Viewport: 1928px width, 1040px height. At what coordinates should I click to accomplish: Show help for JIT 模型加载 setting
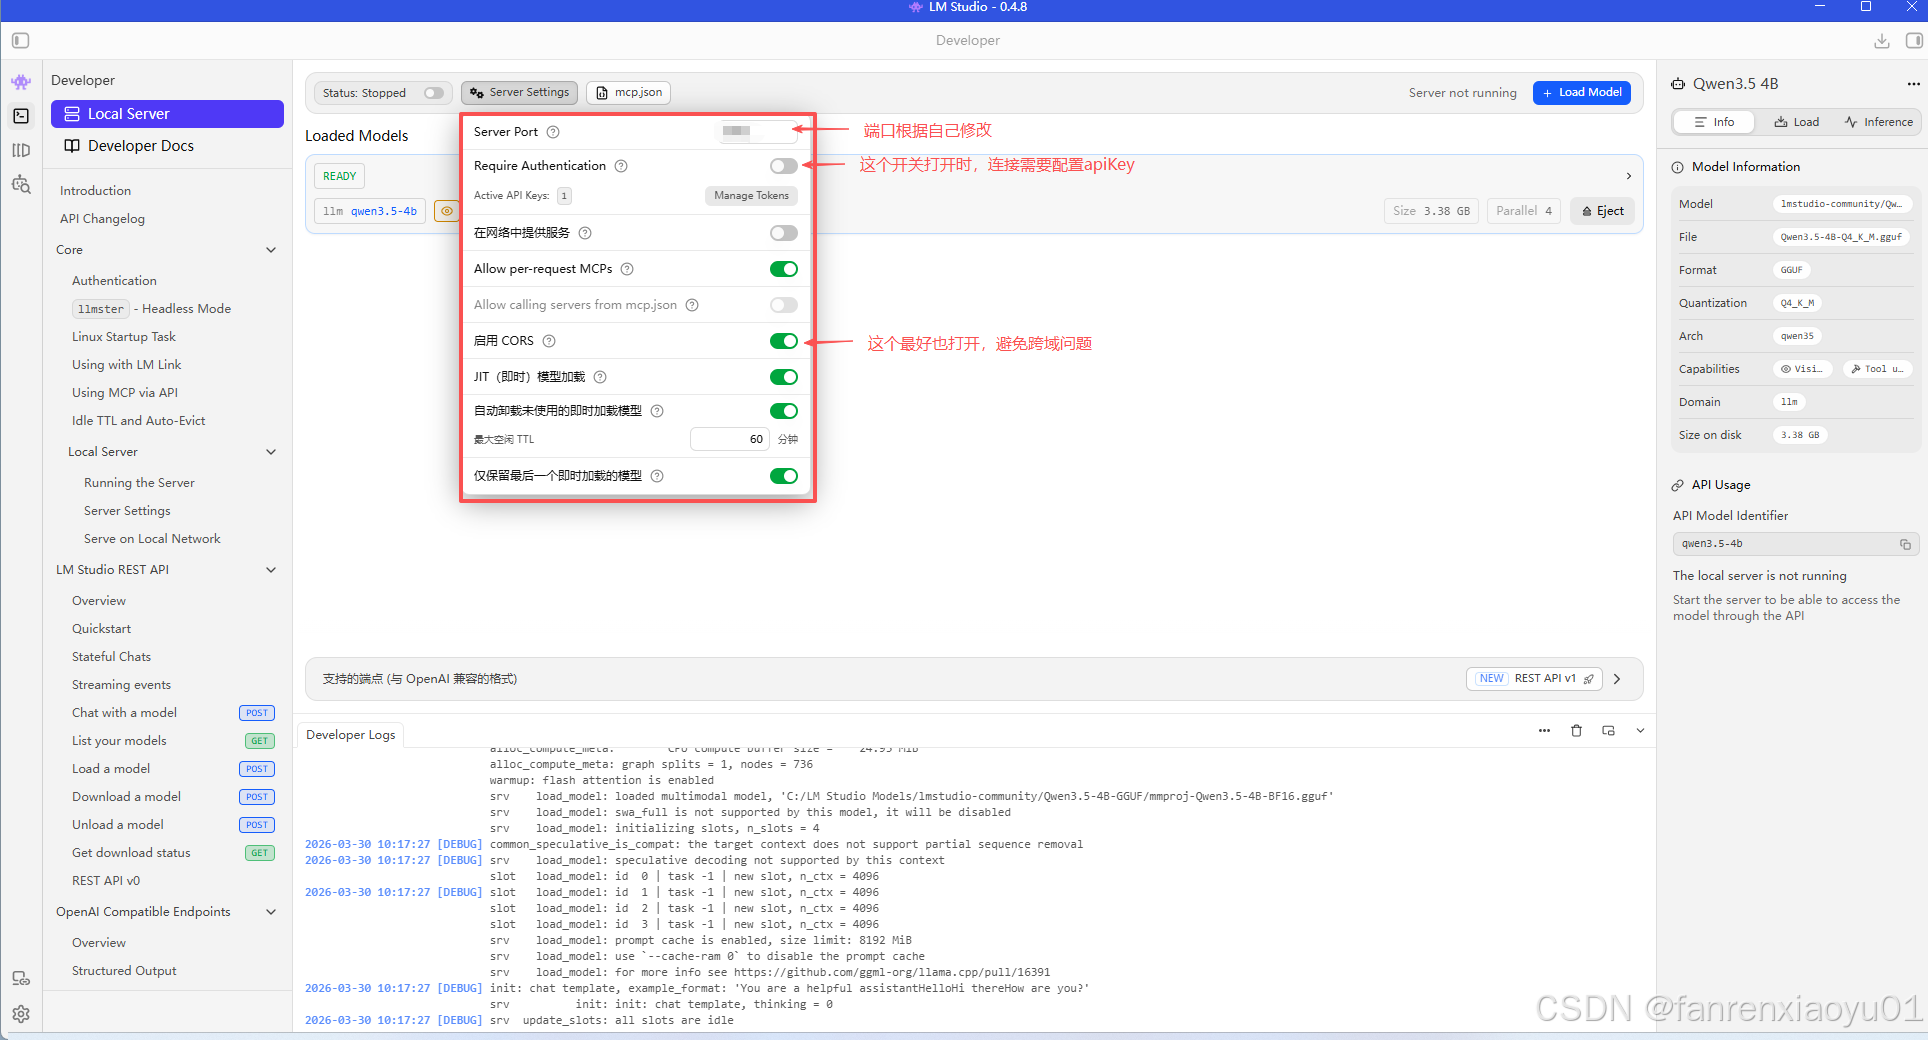[600, 377]
